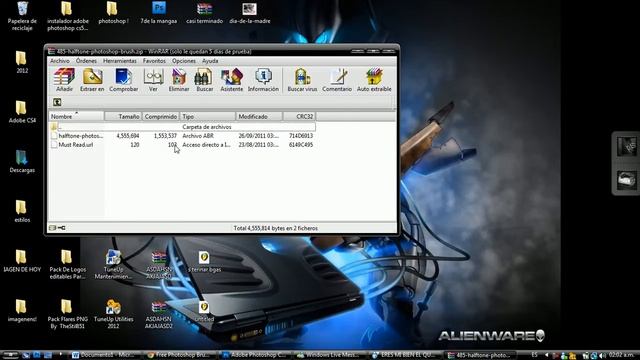Select the estilos desktop folder
The image size is (640, 360).
tap(22, 211)
